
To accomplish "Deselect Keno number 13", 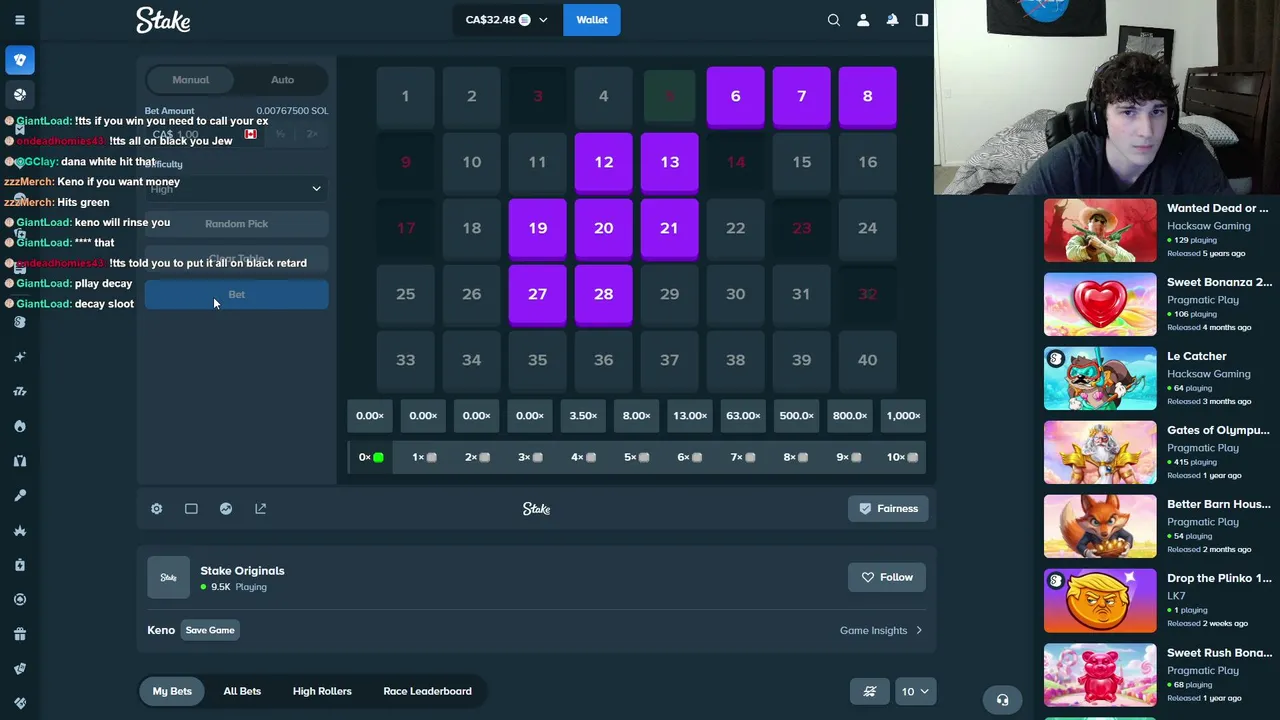I will point(669,163).
